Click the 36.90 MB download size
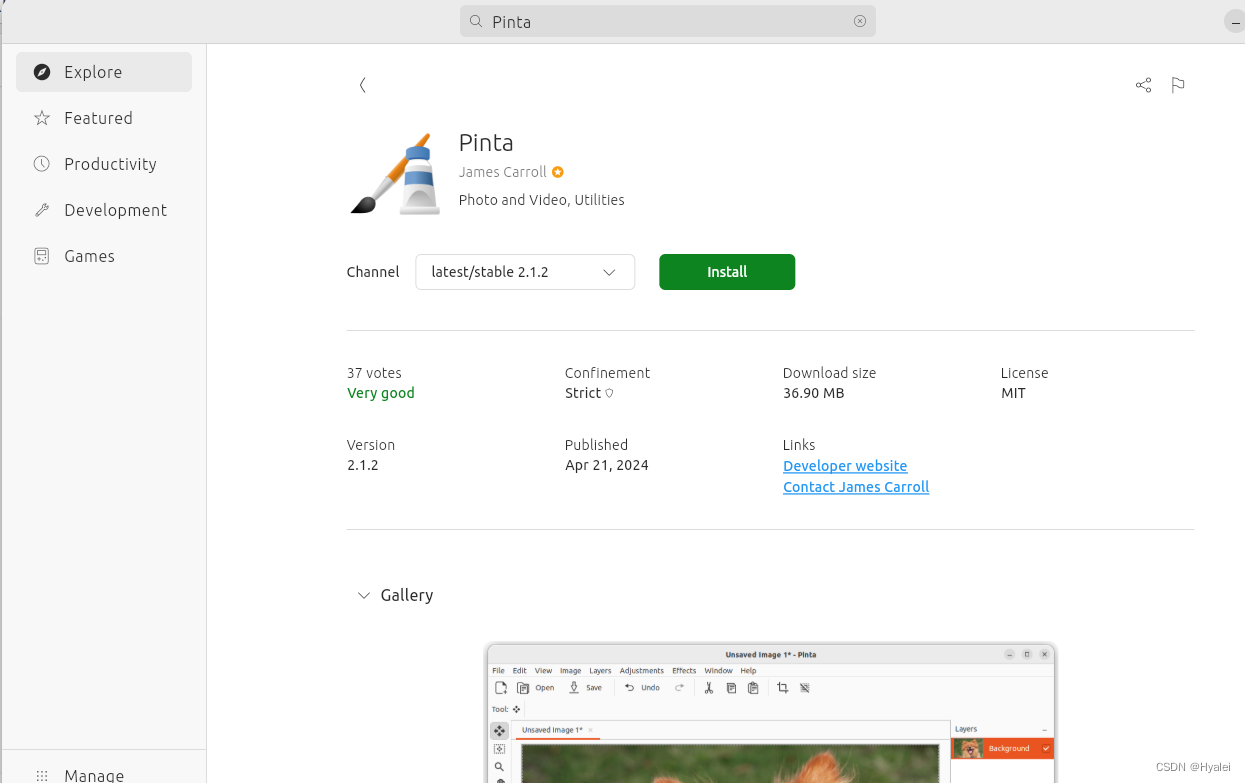The width and height of the screenshot is (1245, 783). click(814, 393)
